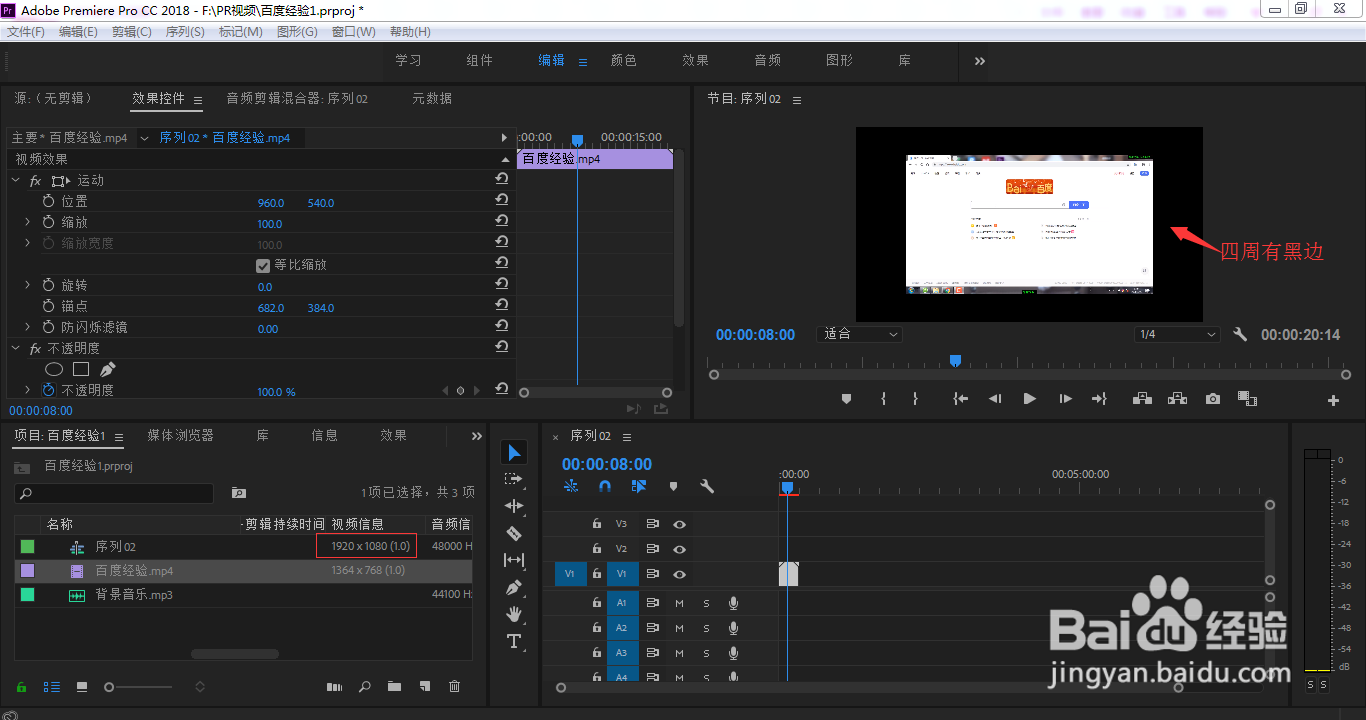Go to In point in Program monitor
The width and height of the screenshot is (1366, 720).
click(x=961, y=399)
